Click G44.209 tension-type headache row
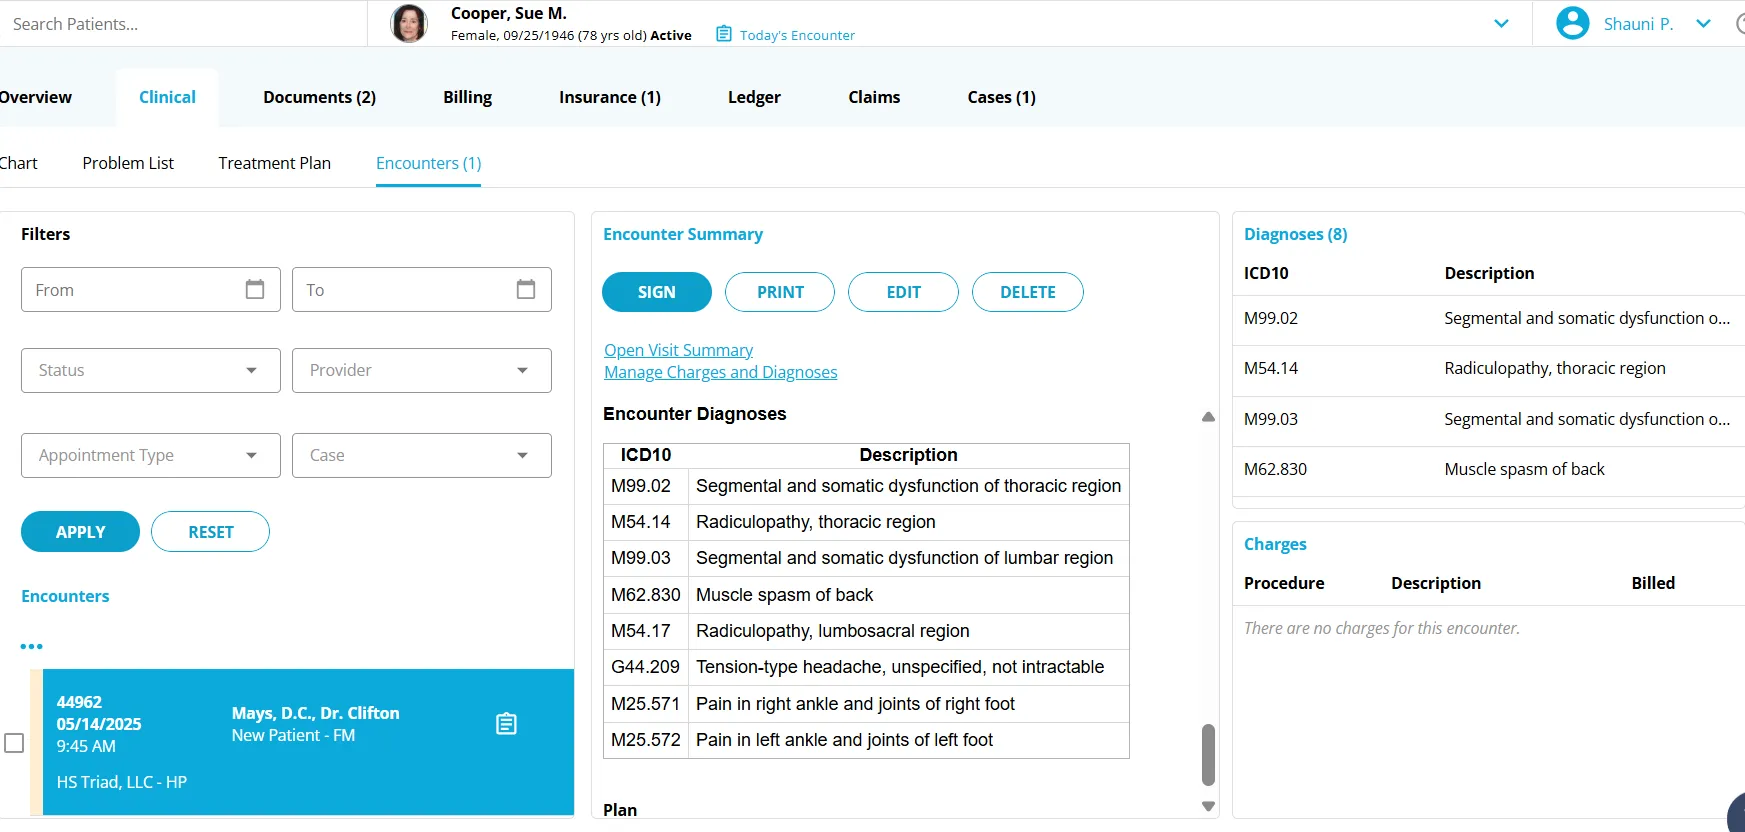The image size is (1745, 832). [x=866, y=667]
